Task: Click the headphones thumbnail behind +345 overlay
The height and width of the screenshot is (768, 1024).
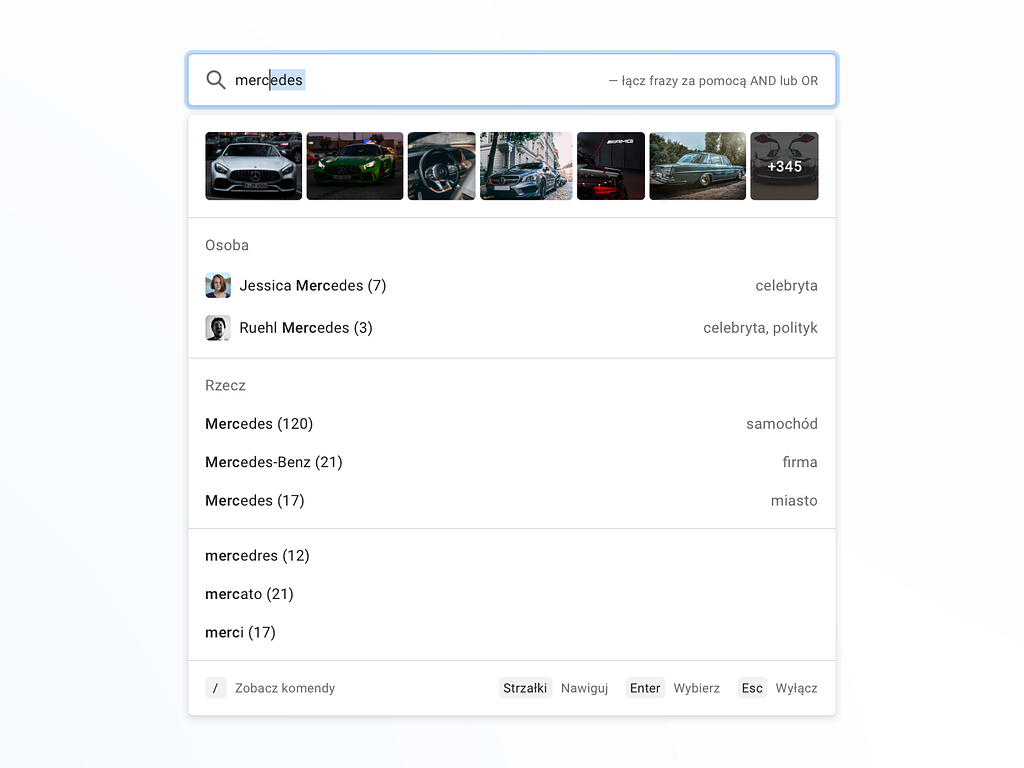Action: (x=784, y=166)
